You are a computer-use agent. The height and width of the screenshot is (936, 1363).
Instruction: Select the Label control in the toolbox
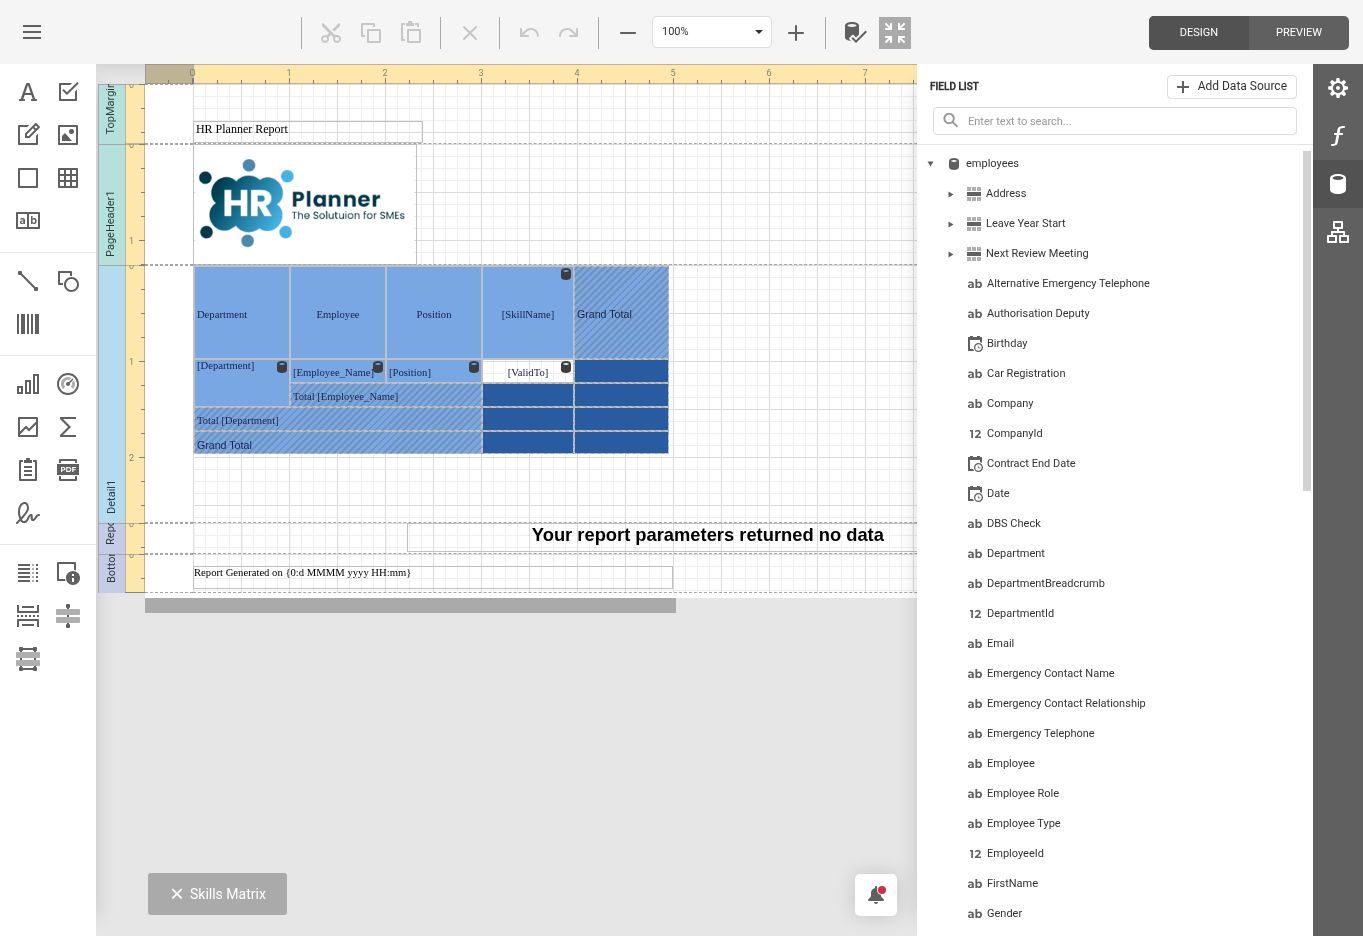pos(28,92)
